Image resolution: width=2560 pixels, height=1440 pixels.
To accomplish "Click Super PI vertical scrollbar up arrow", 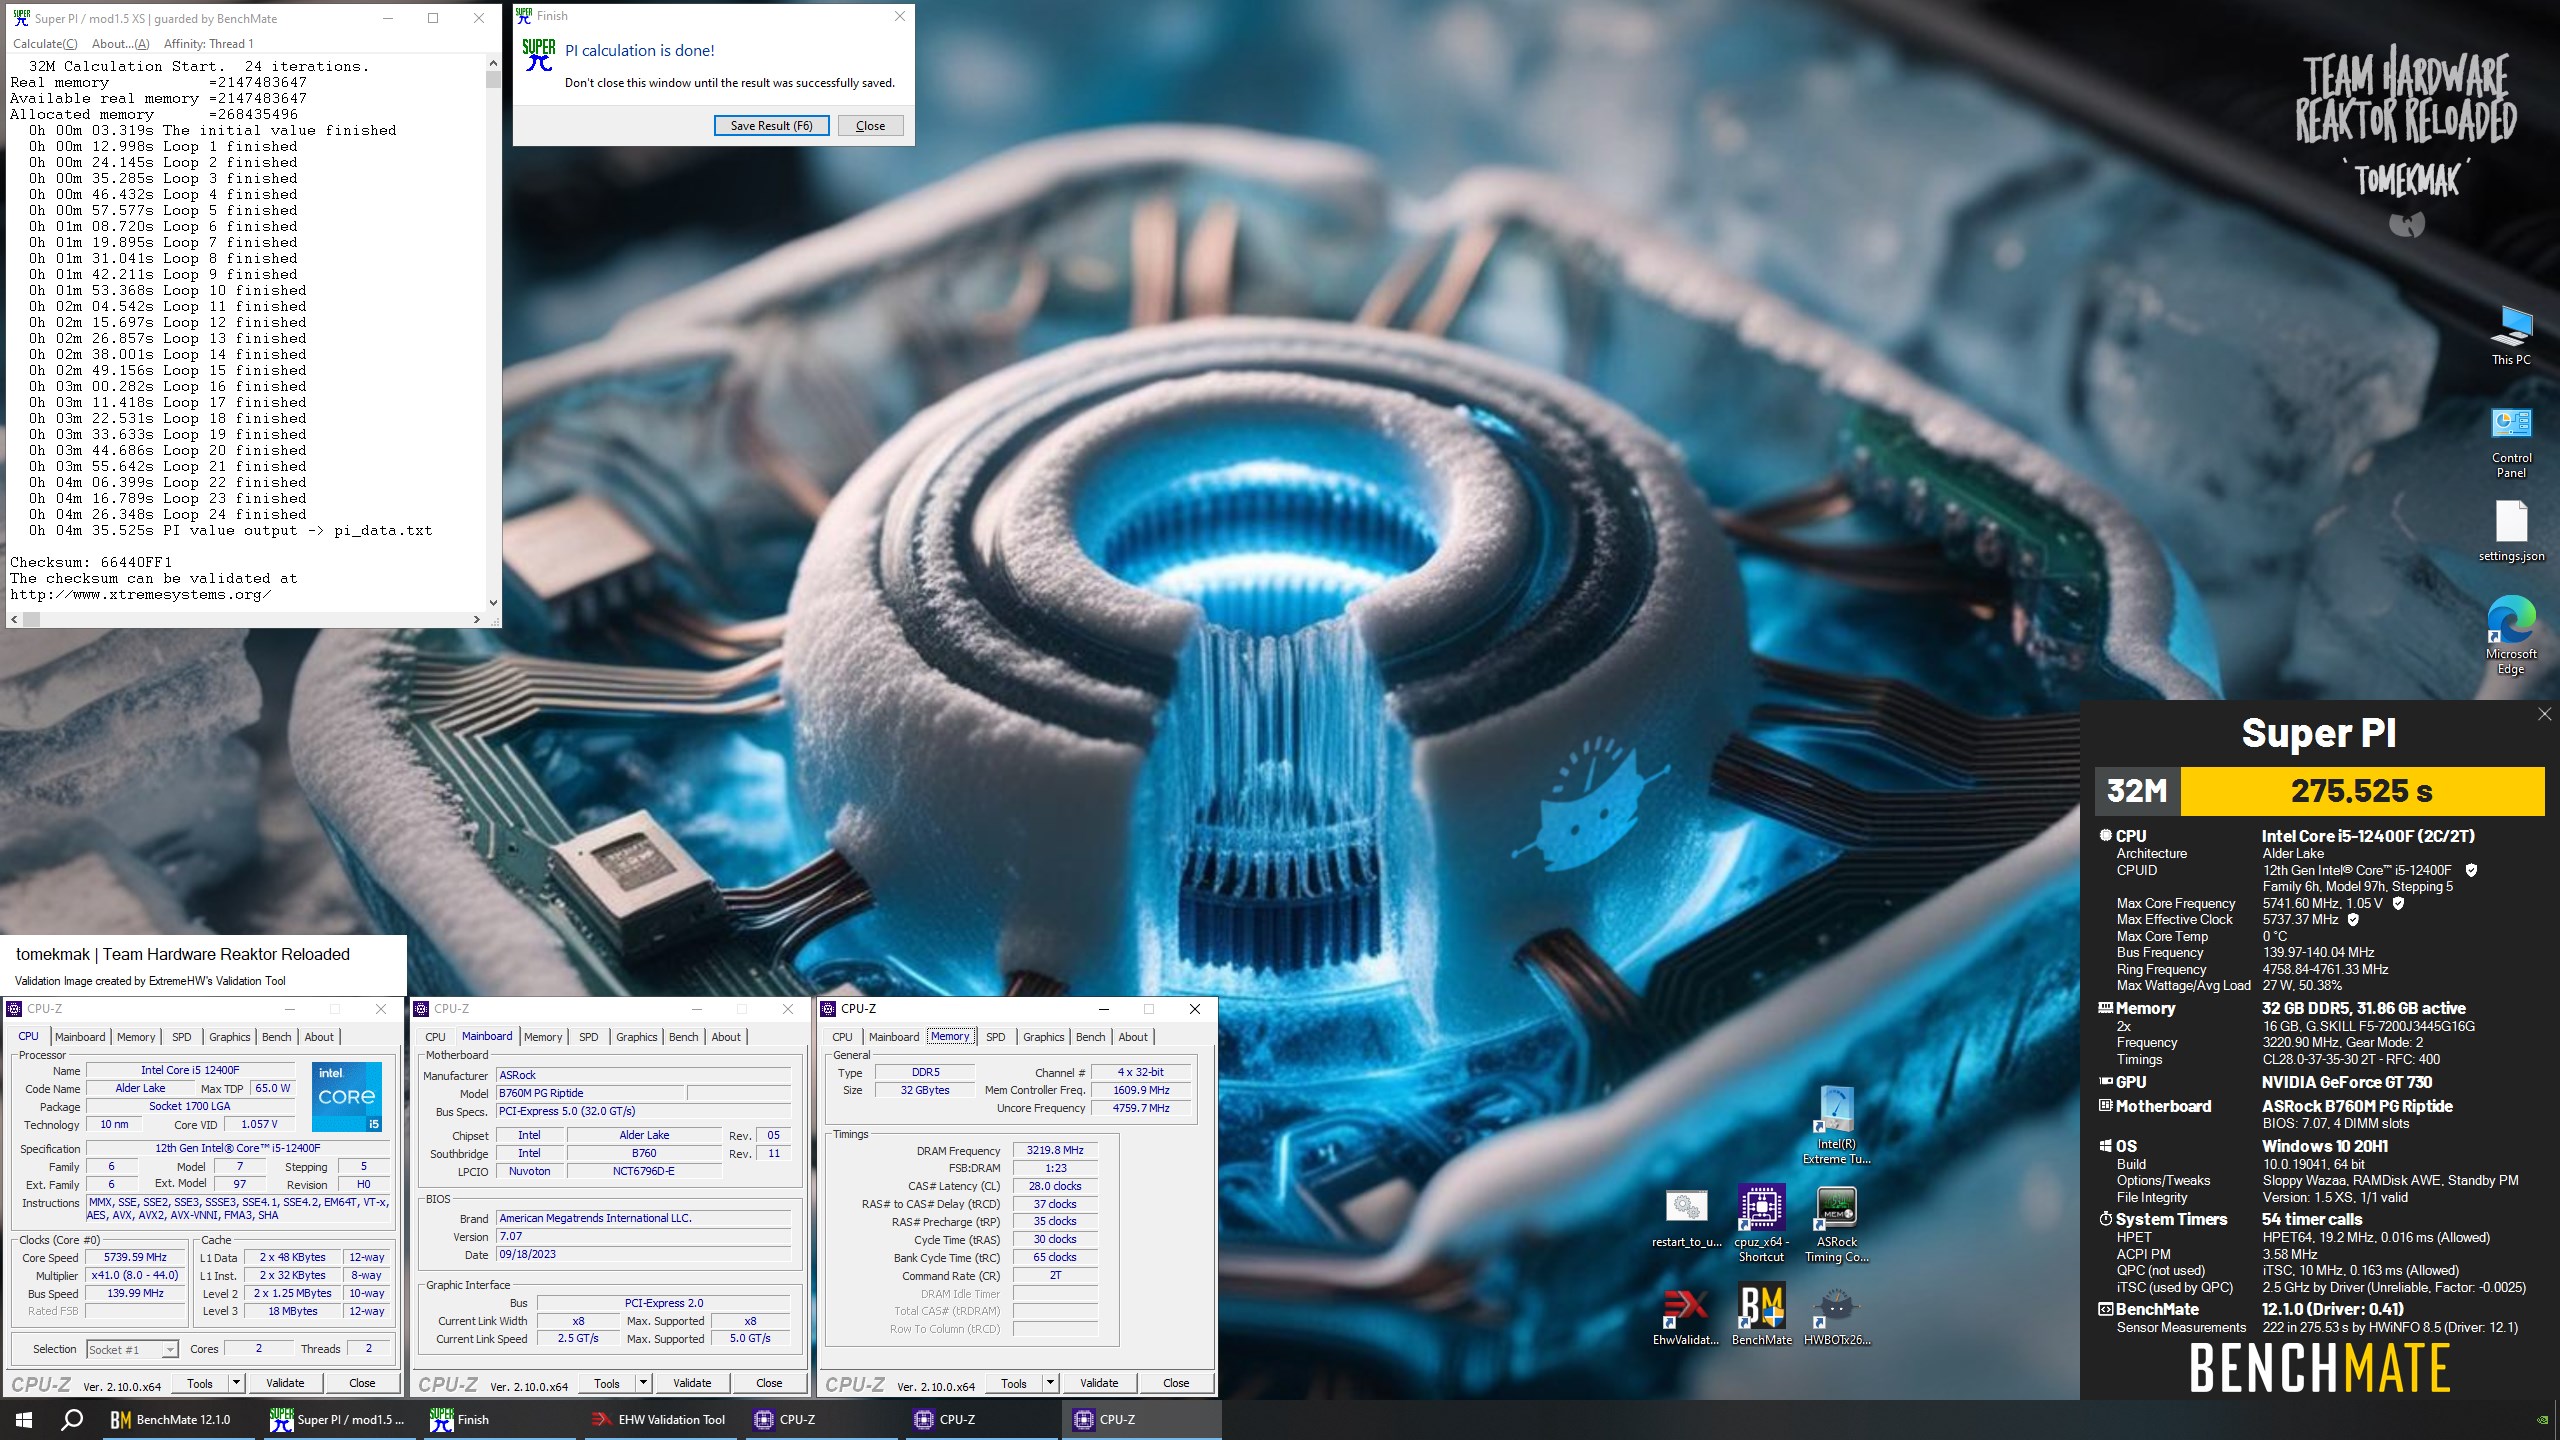I will pos(492,63).
